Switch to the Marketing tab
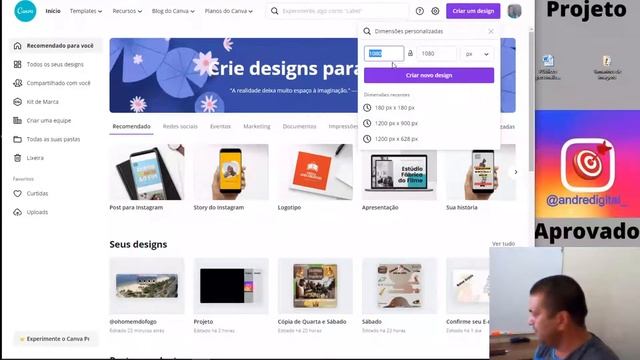Viewport: 640px width, 360px height. point(257,127)
